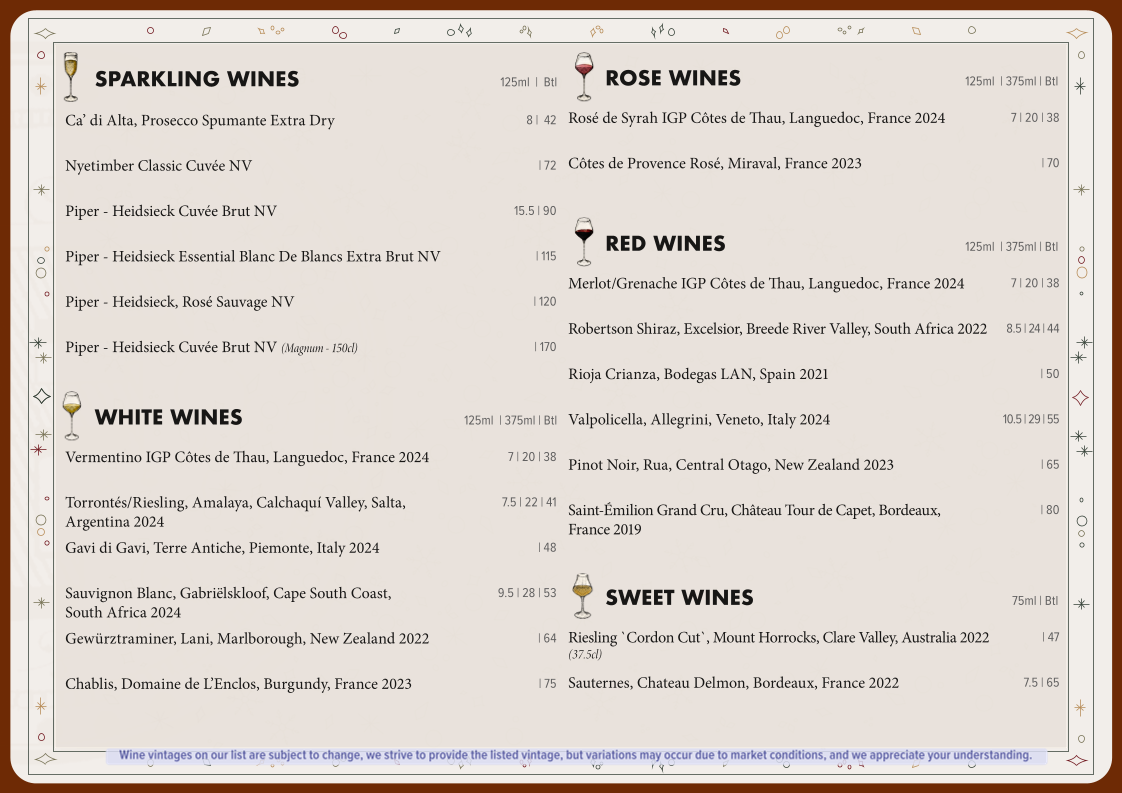Screen dimensions: 1122x793
Task: Click Riesling 'Cordon Cut', Mount Horrocks entry
Action: [779, 638]
